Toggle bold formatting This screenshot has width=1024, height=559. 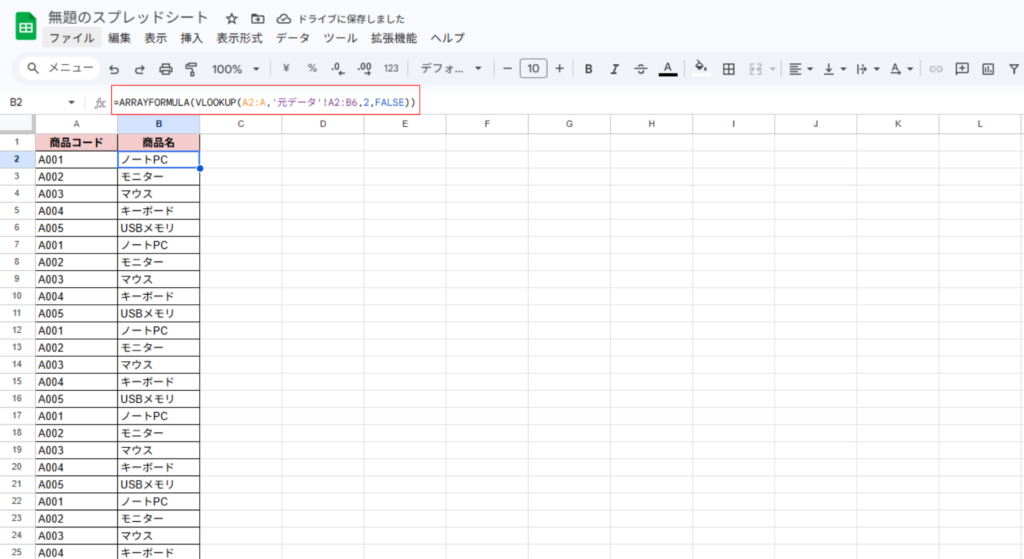[x=588, y=69]
